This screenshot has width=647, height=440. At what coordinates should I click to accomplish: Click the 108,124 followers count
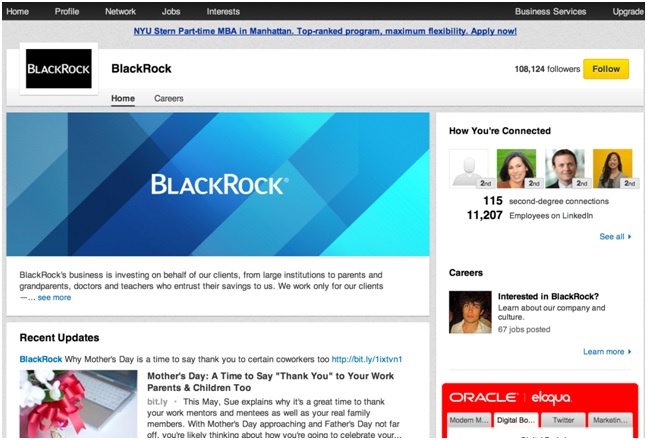[547, 69]
